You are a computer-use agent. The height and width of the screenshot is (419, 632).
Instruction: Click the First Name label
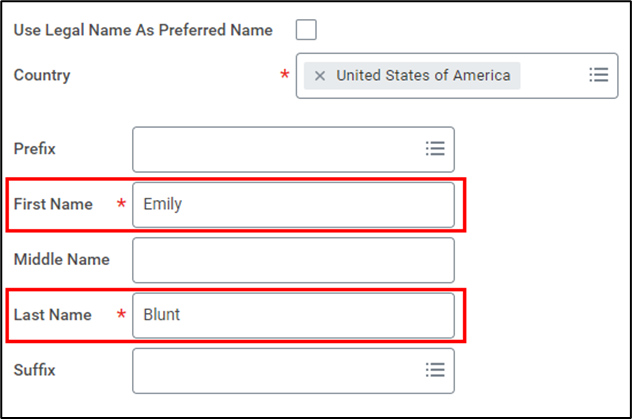pos(53,204)
